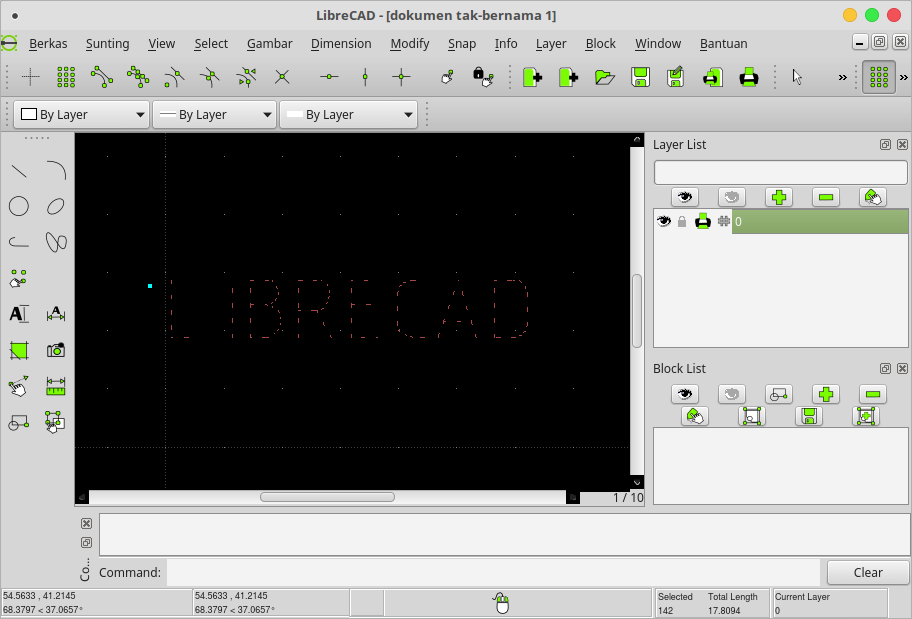Viewport: 912px width, 619px height.
Task: Toggle Snap on Entity
Action: [138, 77]
